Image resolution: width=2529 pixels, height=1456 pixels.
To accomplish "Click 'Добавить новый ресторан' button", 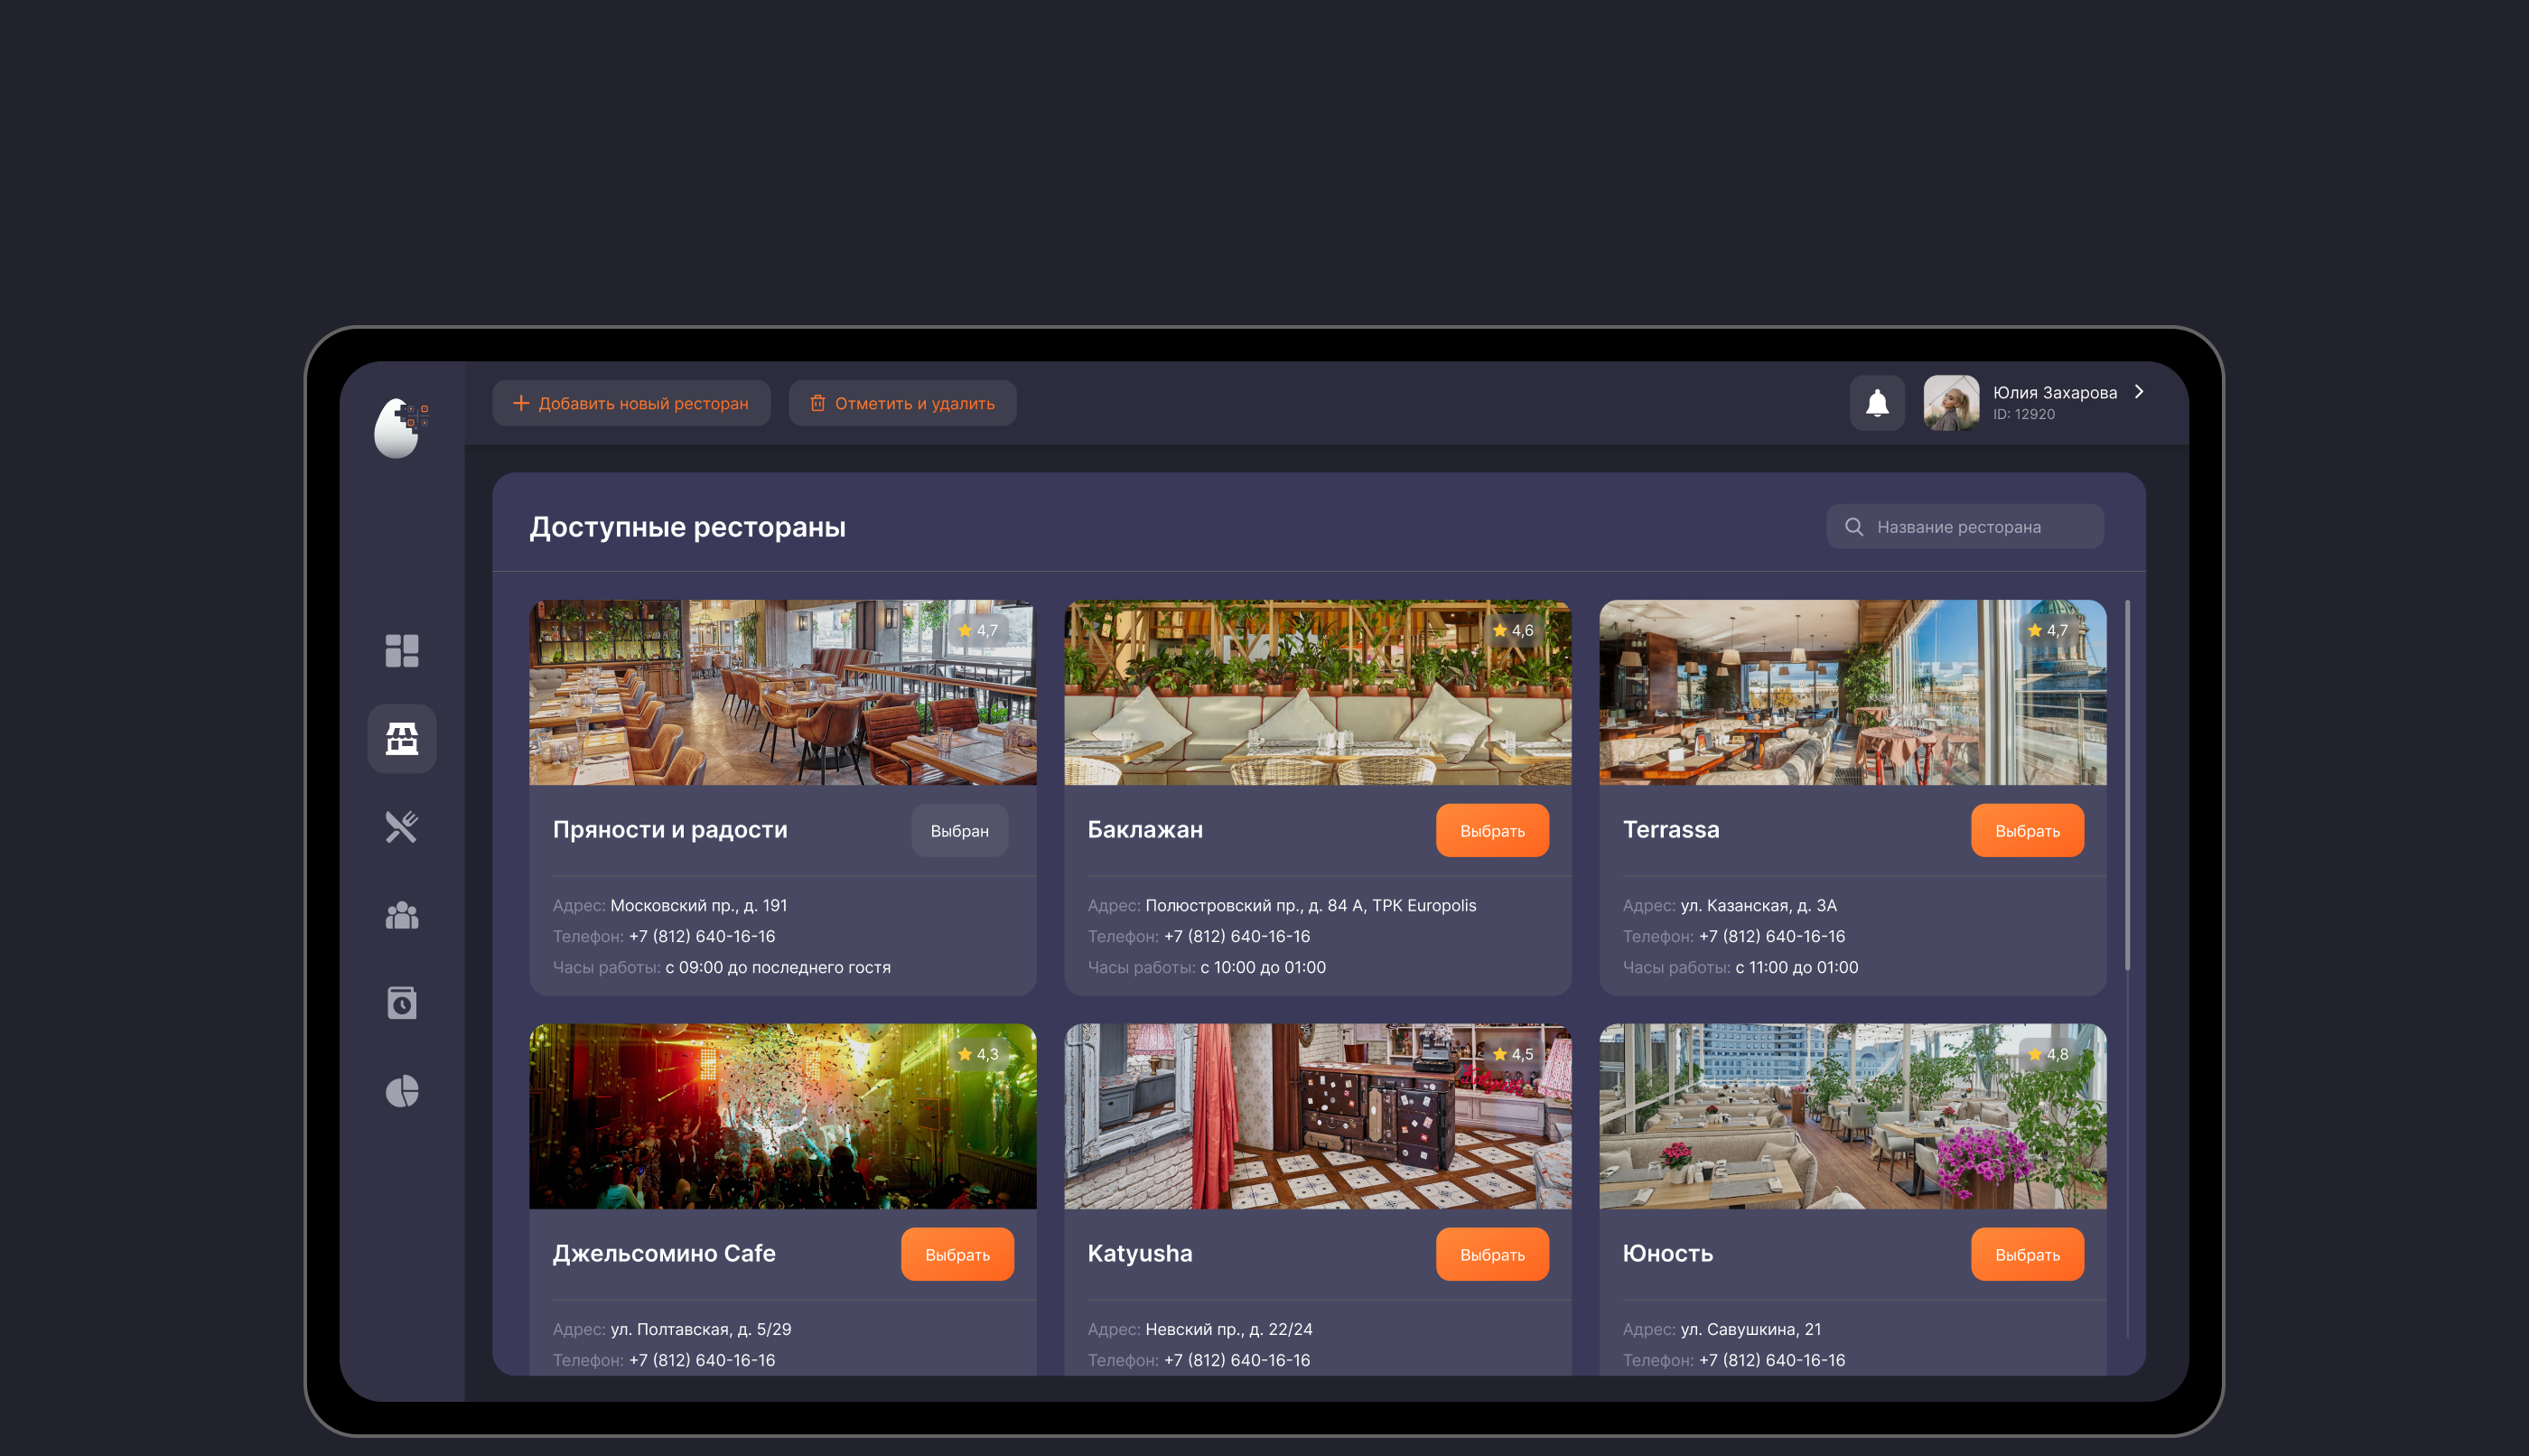I will (631, 403).
